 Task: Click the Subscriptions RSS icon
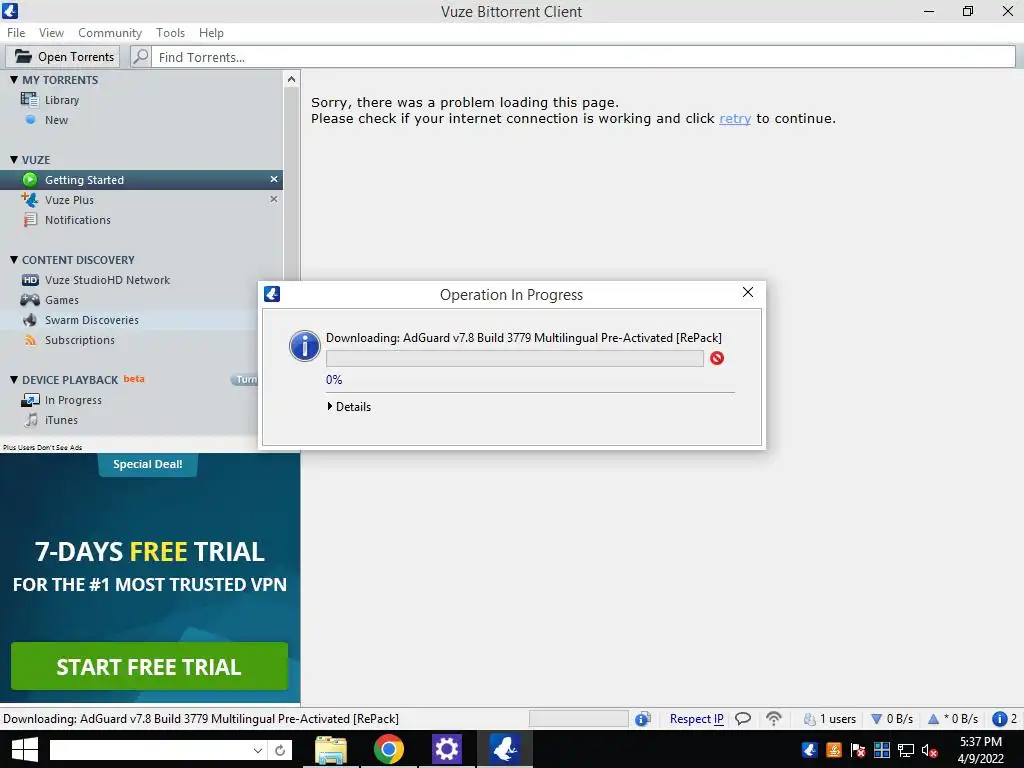point(30,340)
